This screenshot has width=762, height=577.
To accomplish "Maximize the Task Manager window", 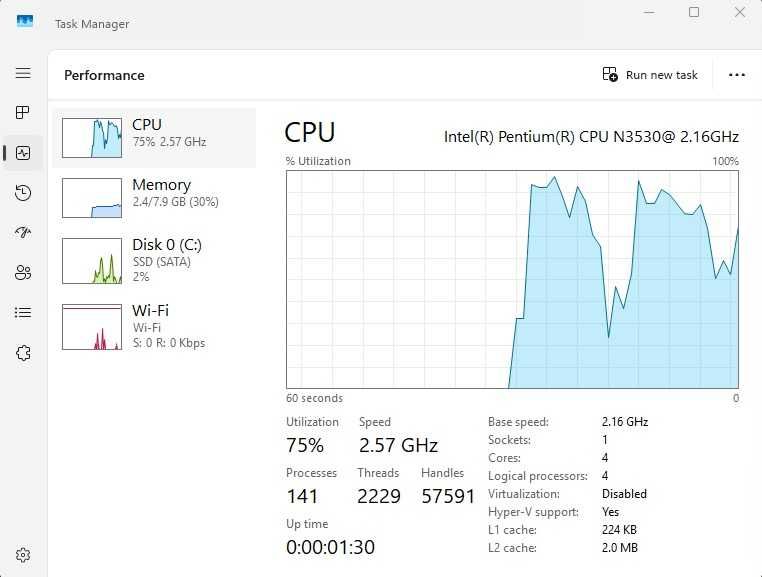I will click(x=694, y=12).
